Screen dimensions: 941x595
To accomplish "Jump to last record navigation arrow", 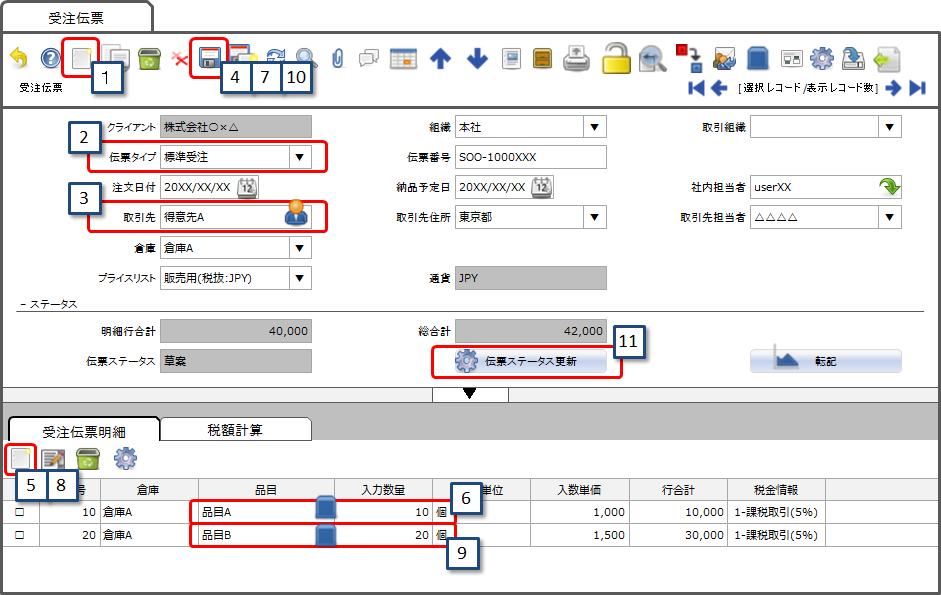I will point(917,88).
